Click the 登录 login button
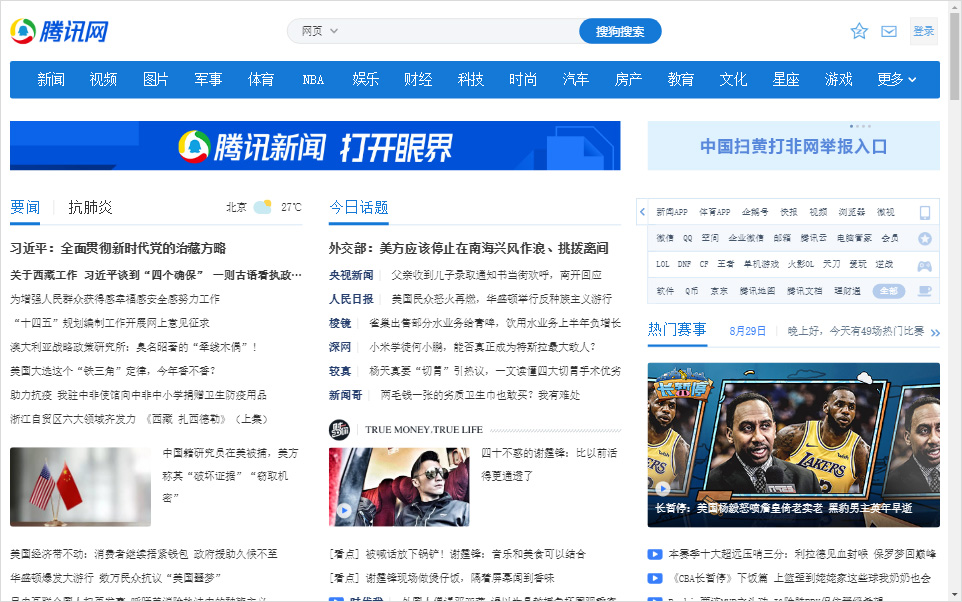962x602 pixels. [923, 31]
